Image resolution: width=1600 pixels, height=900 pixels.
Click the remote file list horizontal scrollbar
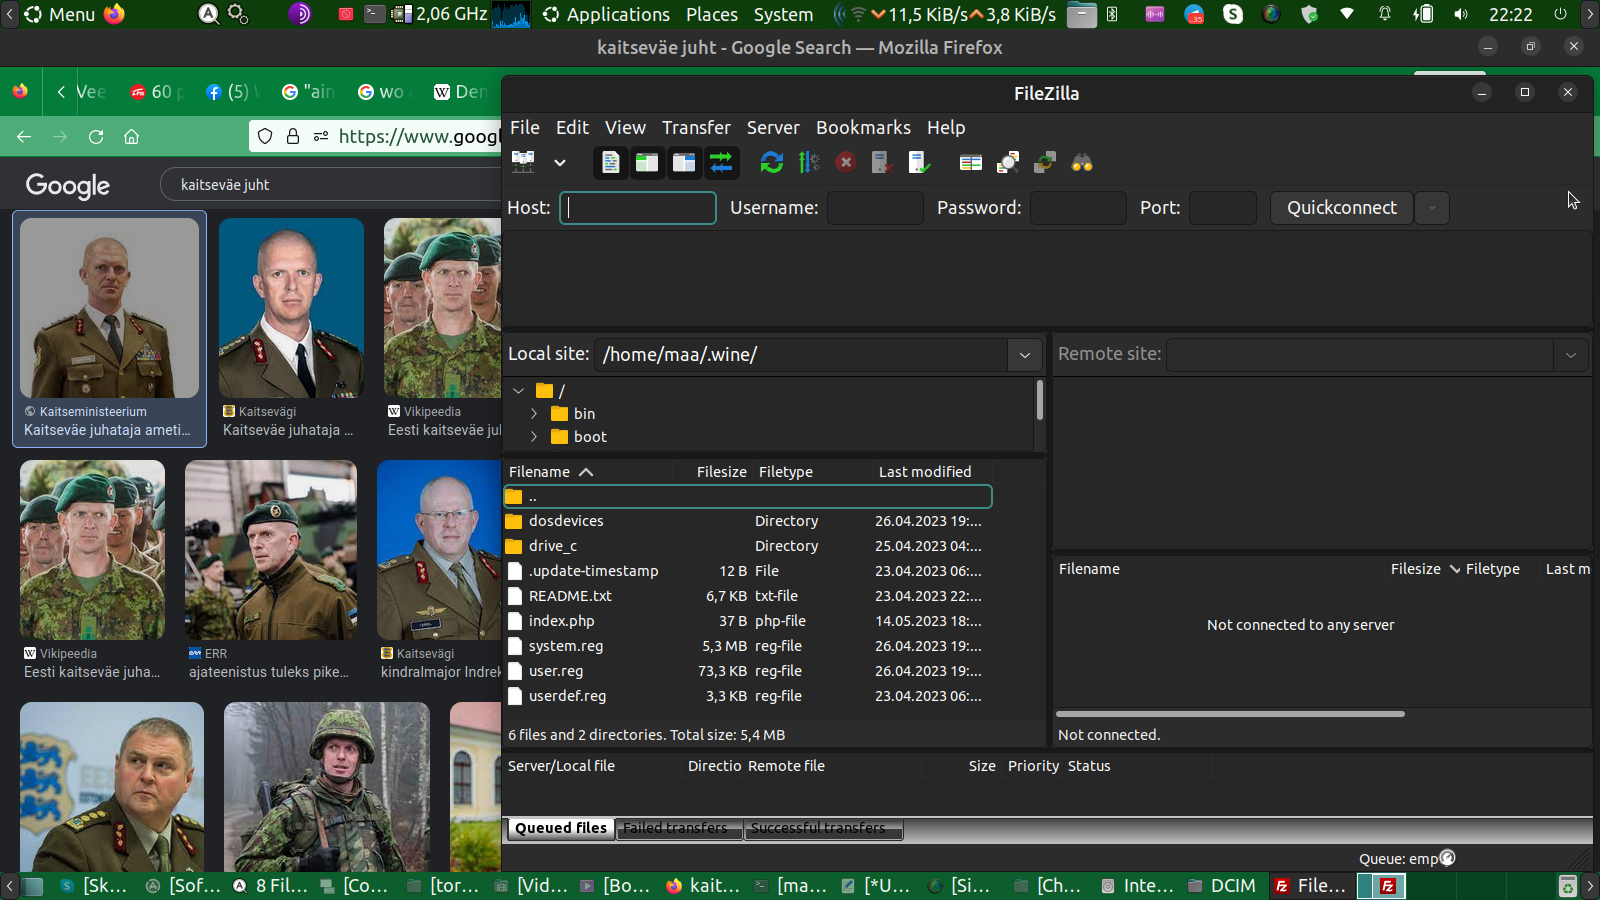pyautogui.click(x=1230, y=714)
